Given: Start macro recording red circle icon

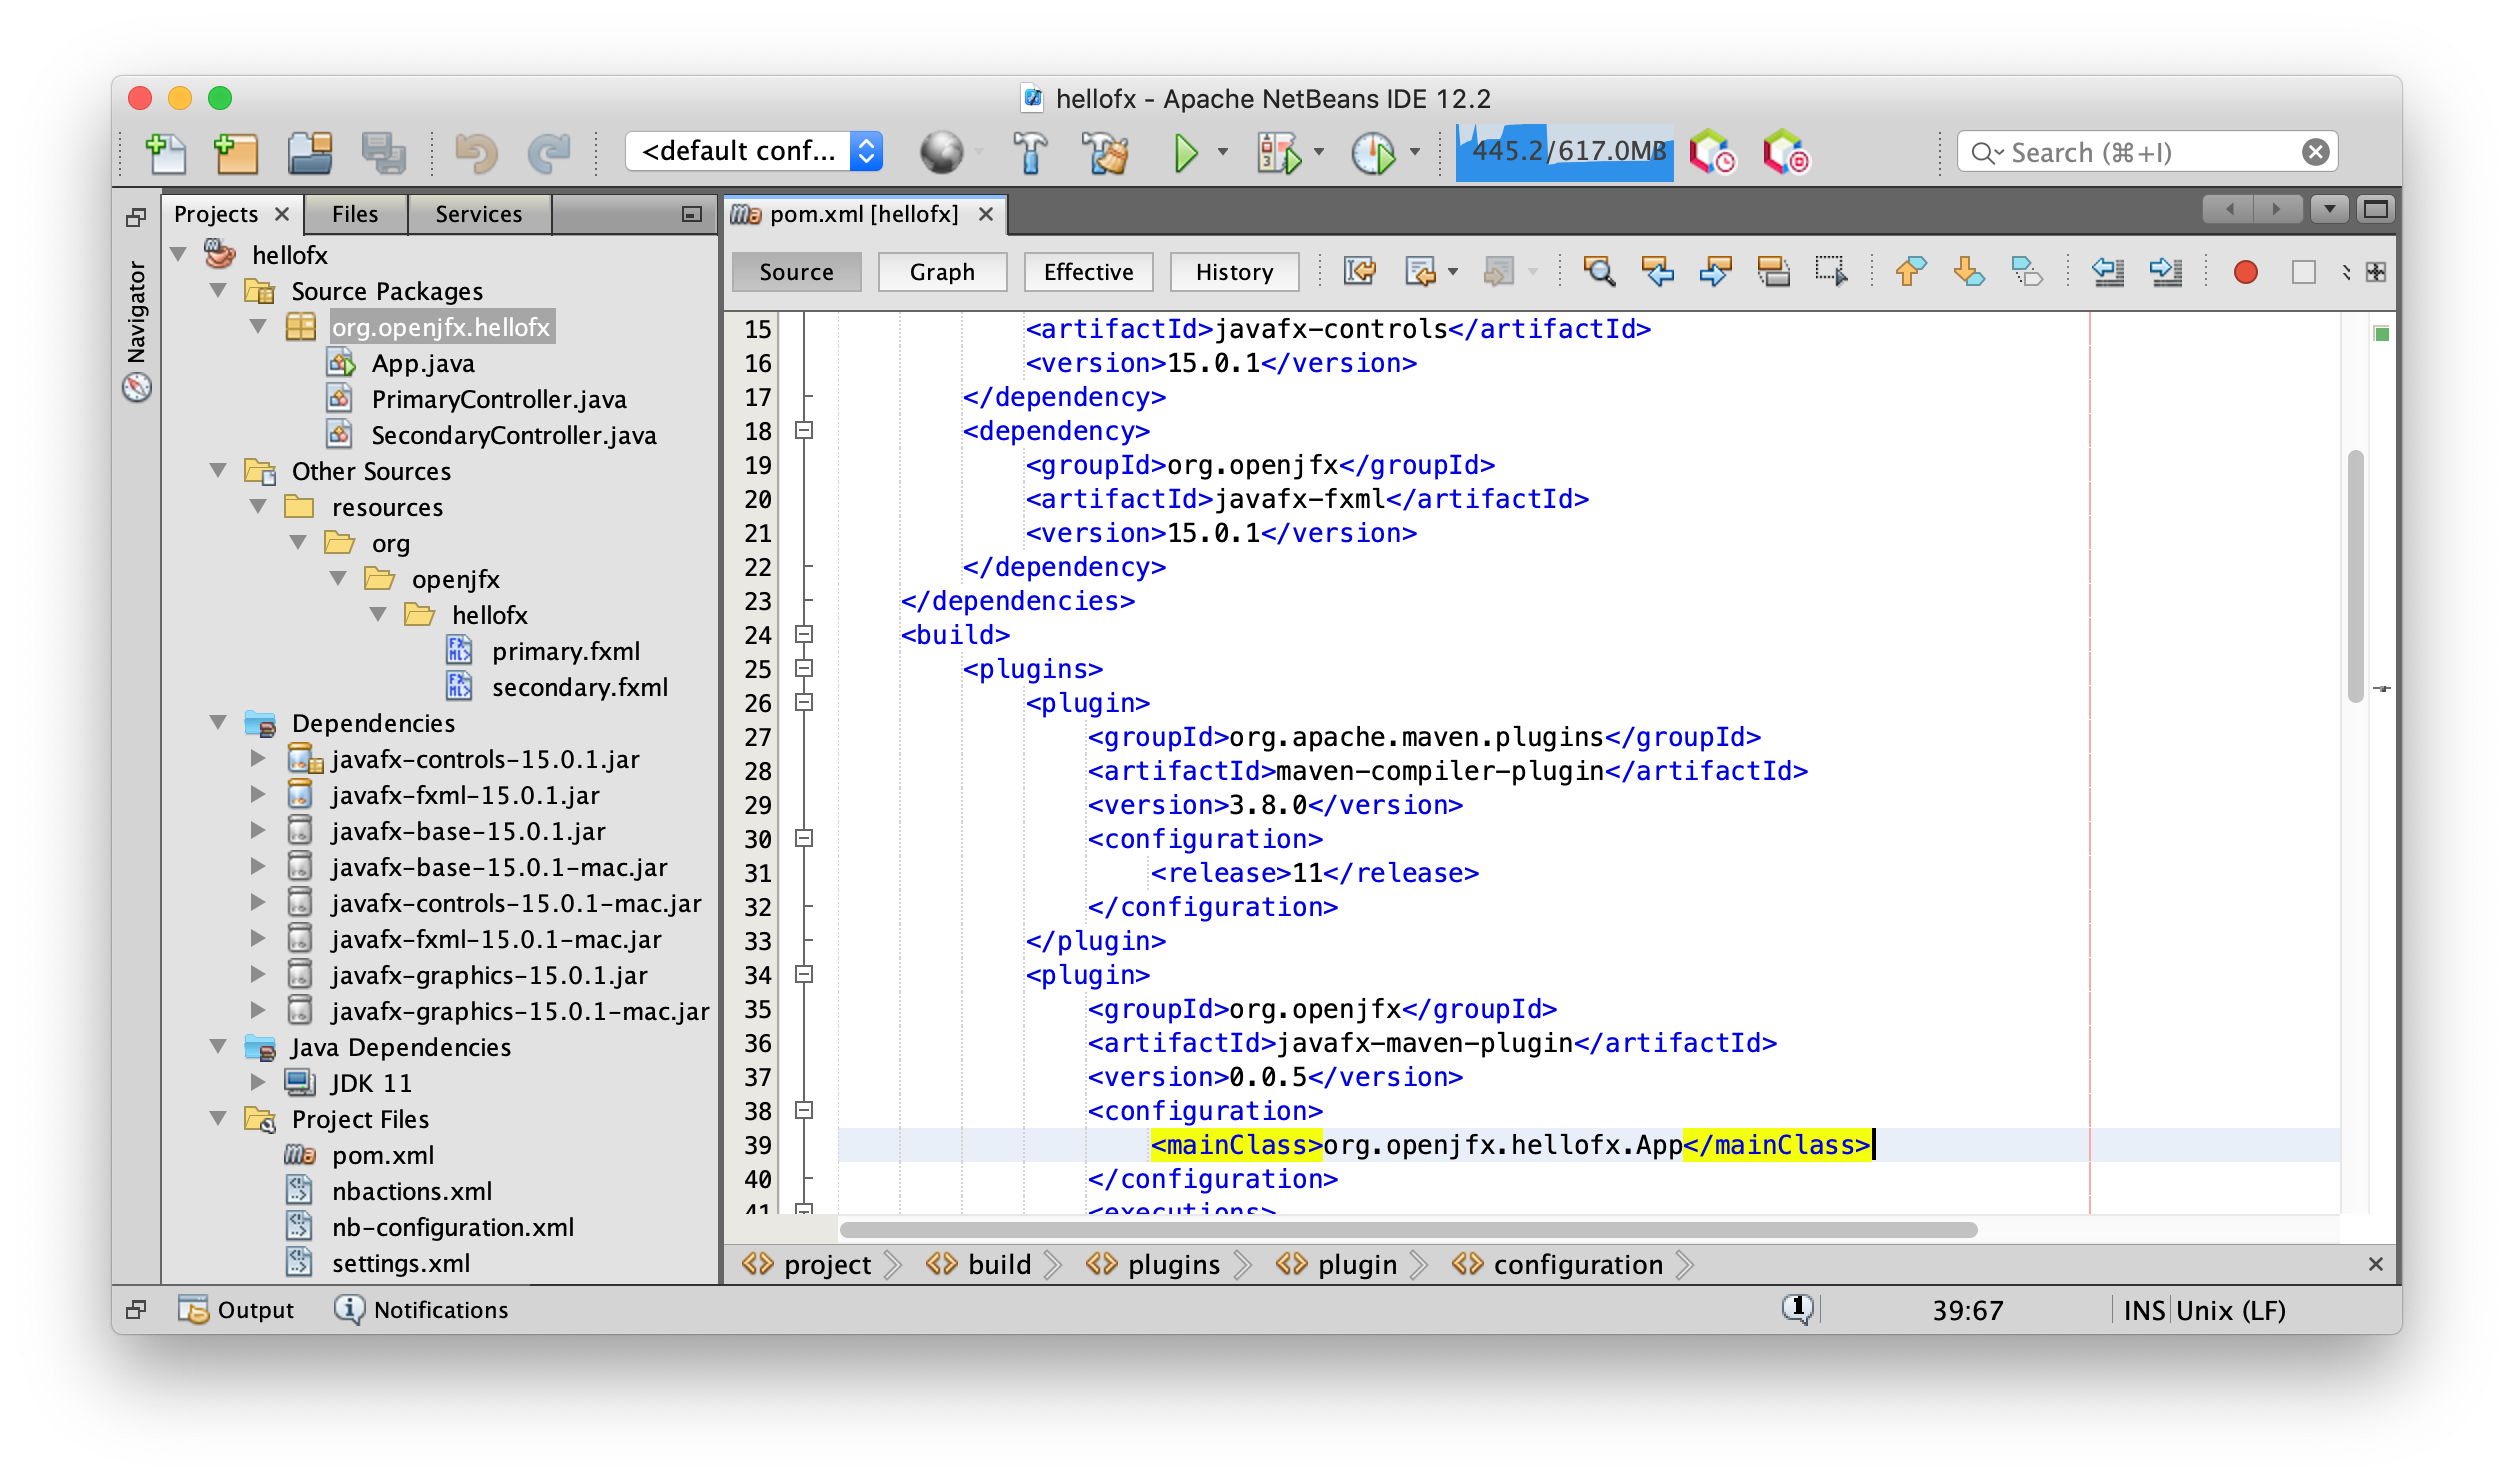Looking at the screenshot, I should click(x=2245, y=272).
